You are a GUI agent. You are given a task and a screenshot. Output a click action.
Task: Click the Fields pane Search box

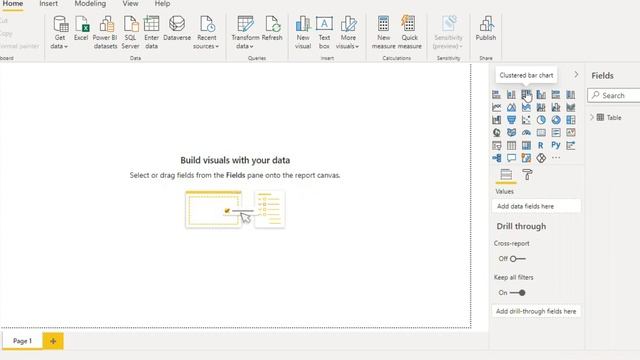pyautogui.click(x=614, y=96)
